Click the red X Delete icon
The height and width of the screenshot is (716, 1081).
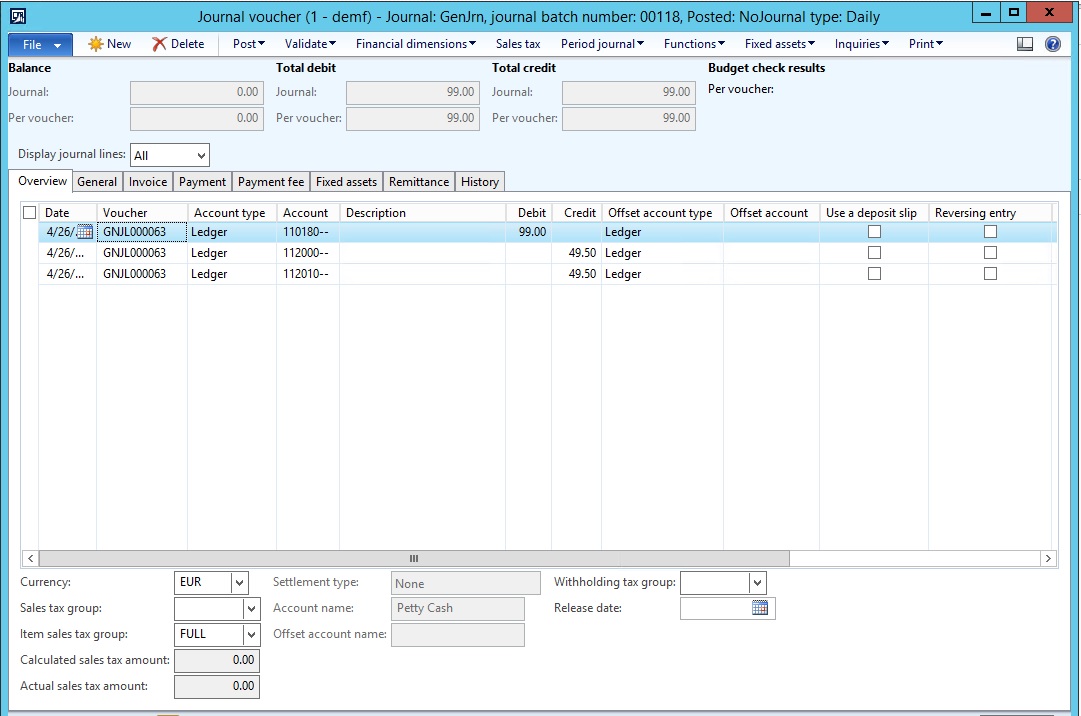point(159,44)
